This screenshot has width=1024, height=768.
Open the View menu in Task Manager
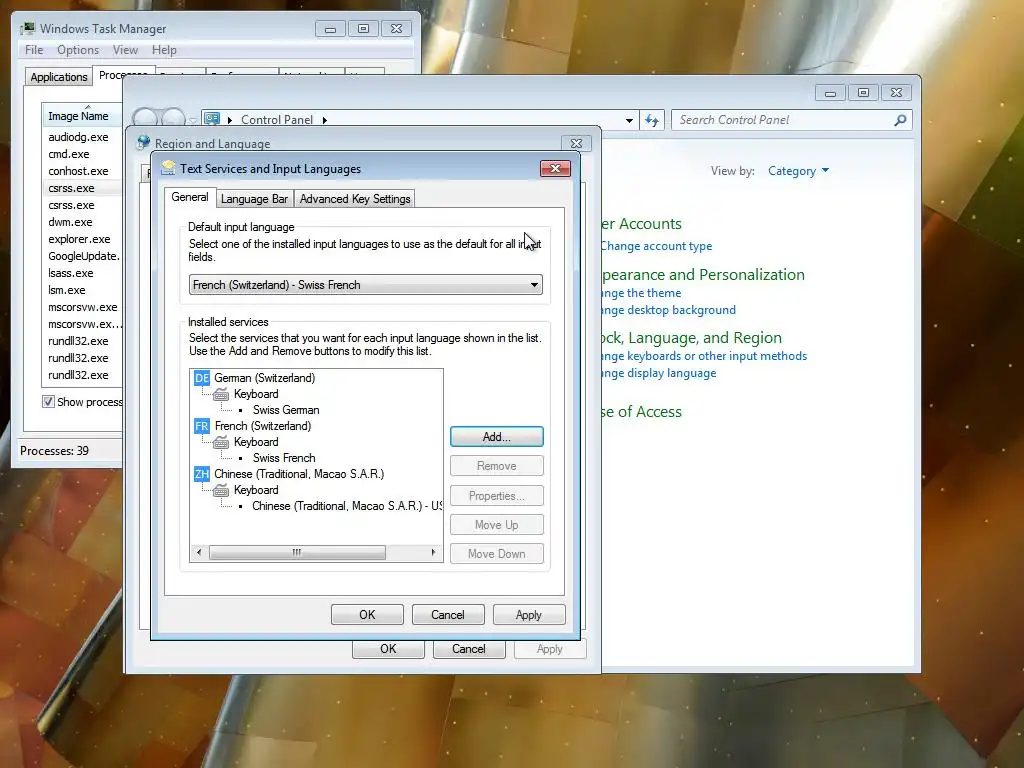click(125, 50)
